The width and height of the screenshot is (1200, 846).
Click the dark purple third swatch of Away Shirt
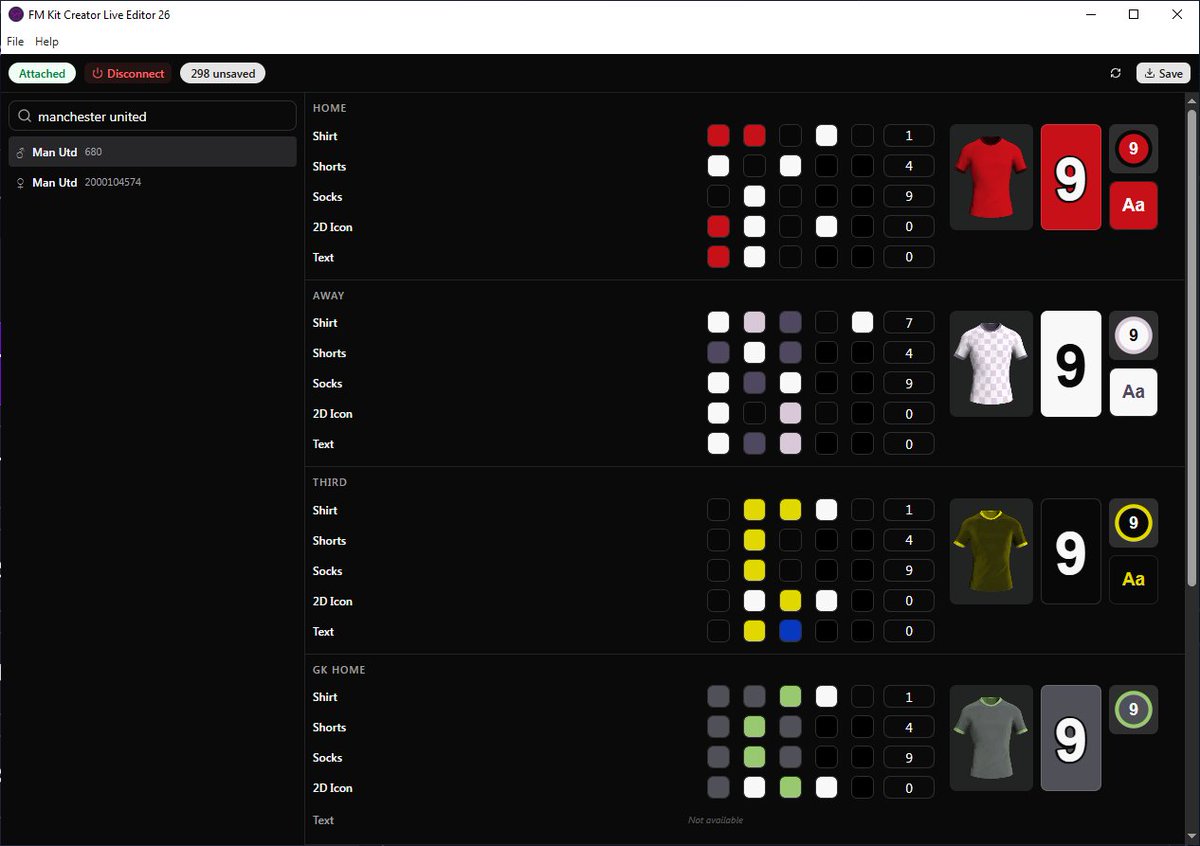tap(790, 322)
